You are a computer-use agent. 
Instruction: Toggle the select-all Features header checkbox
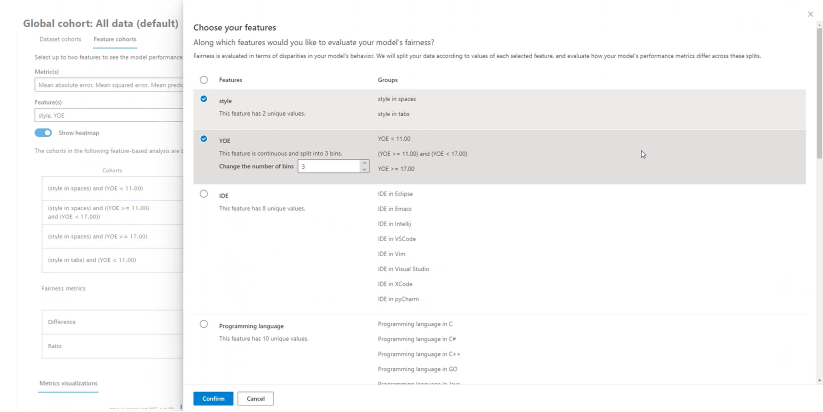point(204,79)
